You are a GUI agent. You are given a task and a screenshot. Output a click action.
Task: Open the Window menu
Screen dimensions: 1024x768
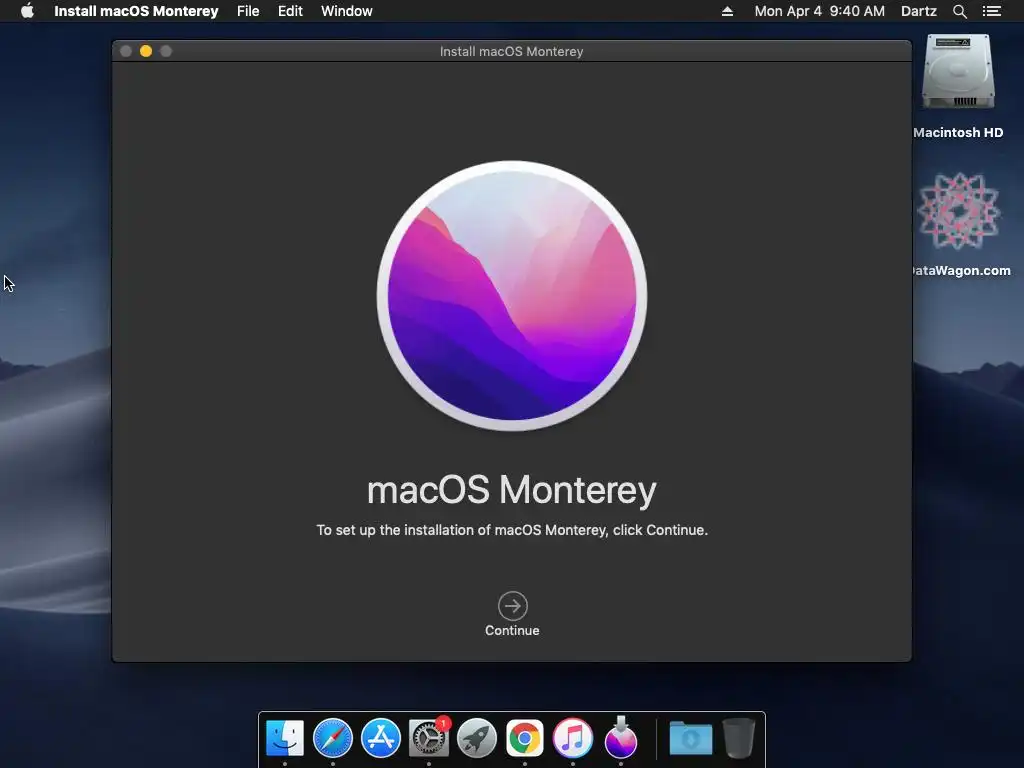click(347, 11)
